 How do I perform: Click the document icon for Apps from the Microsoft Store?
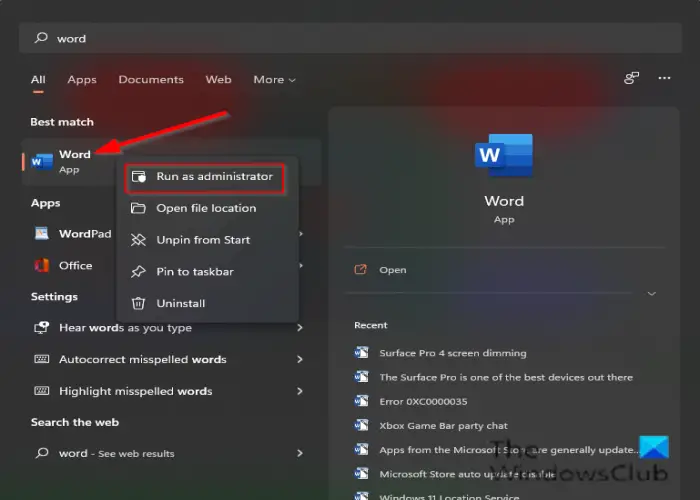(361, 449)
